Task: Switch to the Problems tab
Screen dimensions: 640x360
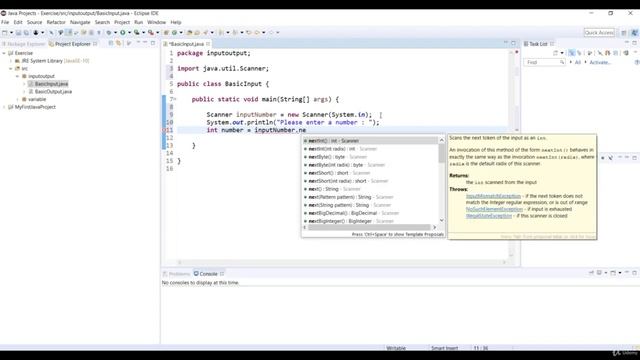Action: pos(176,274)
